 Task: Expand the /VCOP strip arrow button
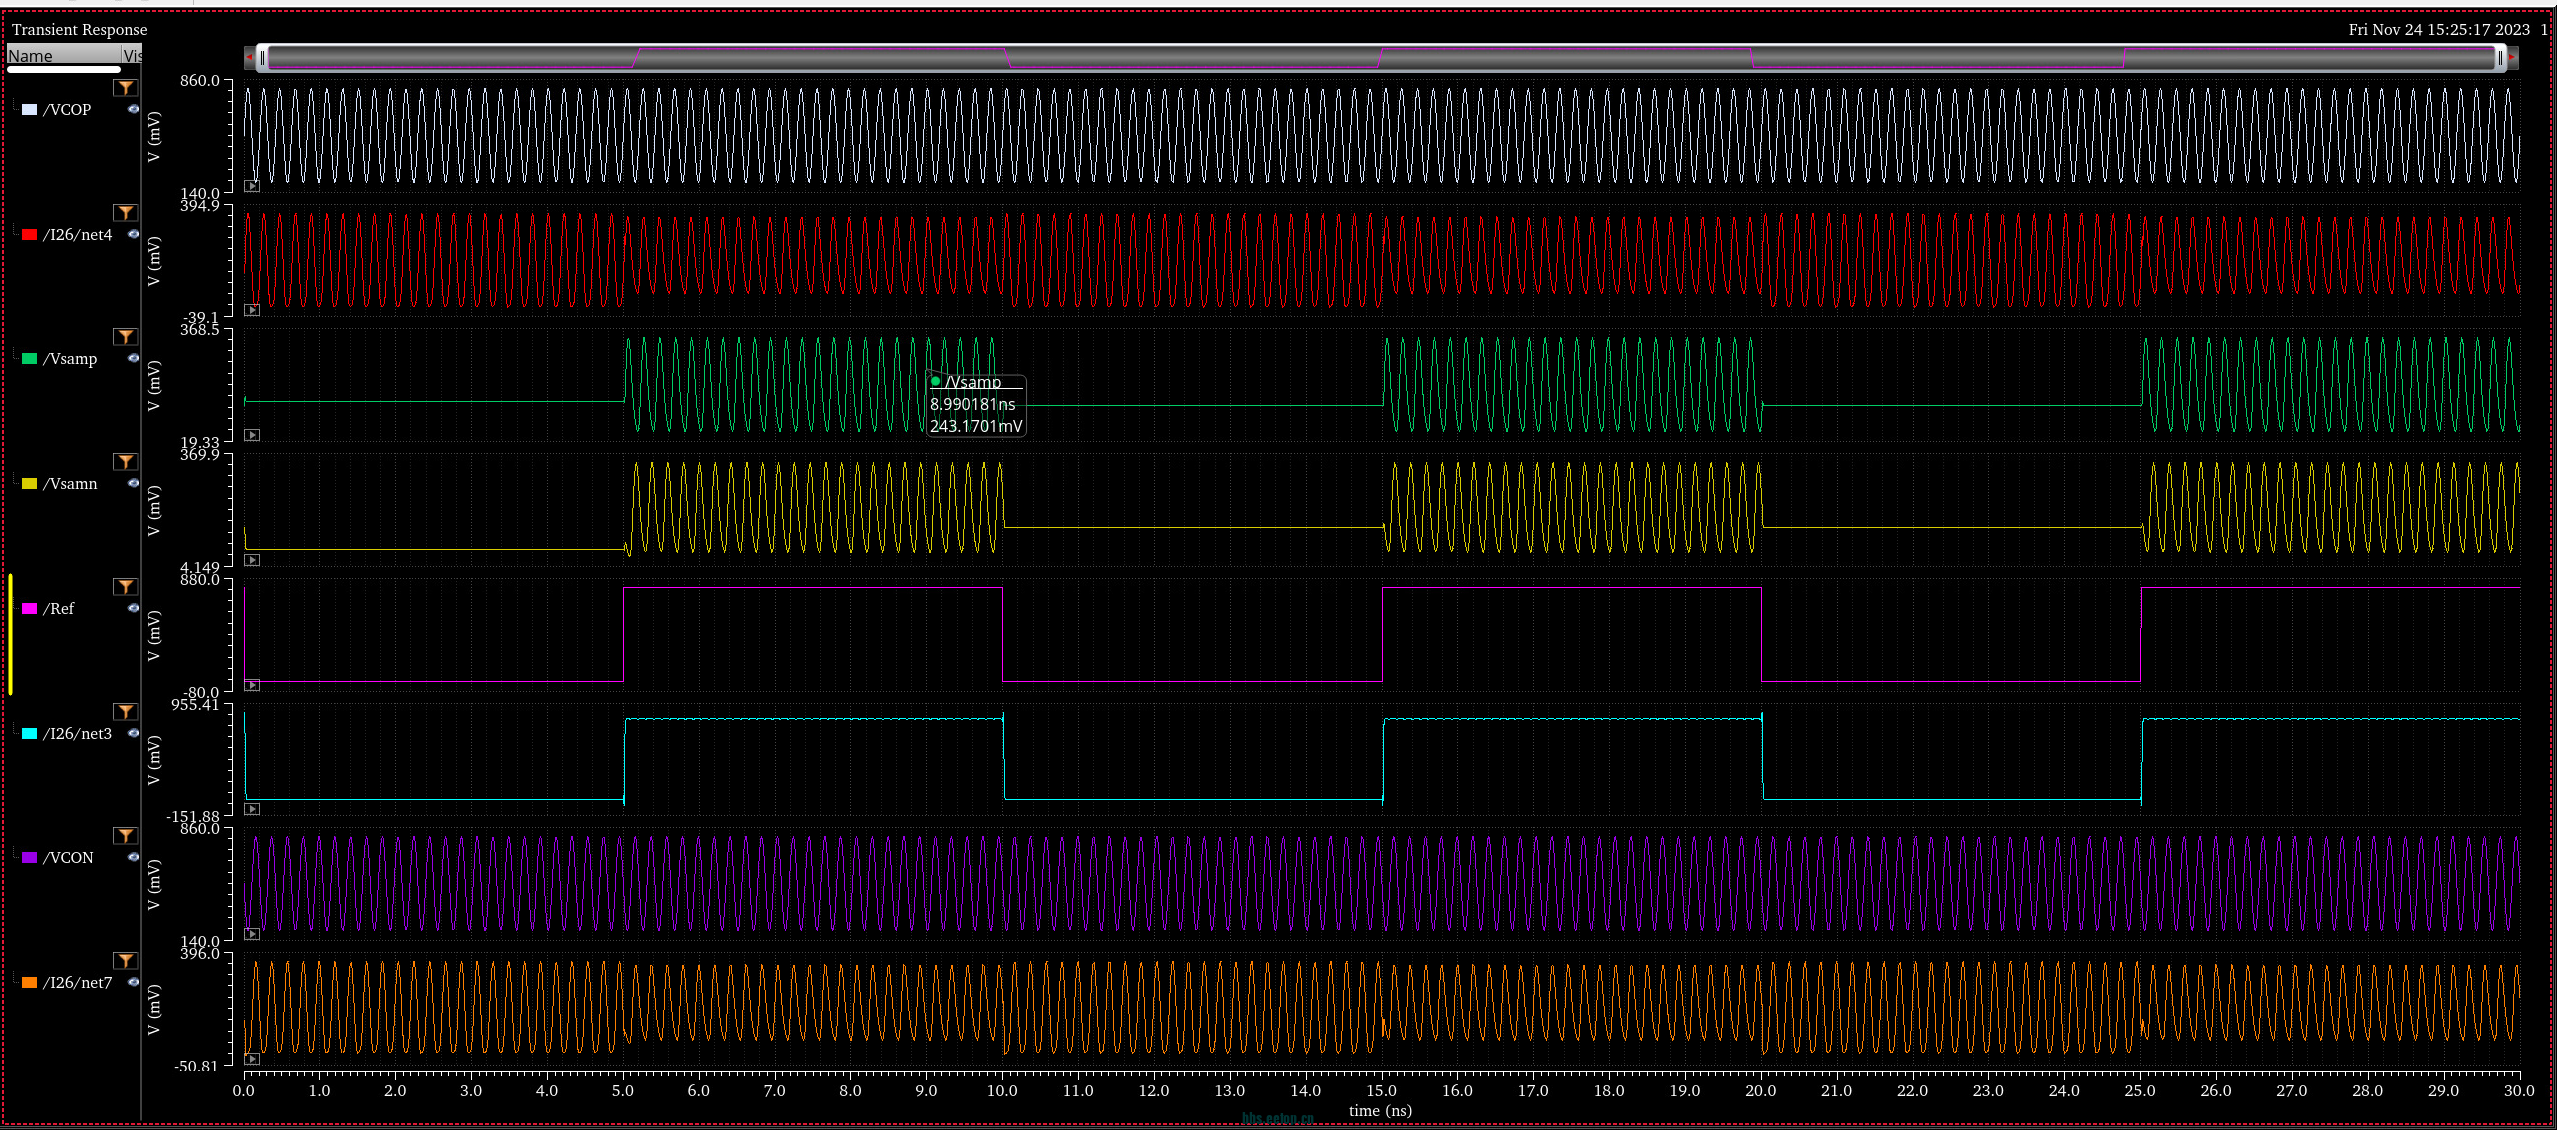point(252,186)
